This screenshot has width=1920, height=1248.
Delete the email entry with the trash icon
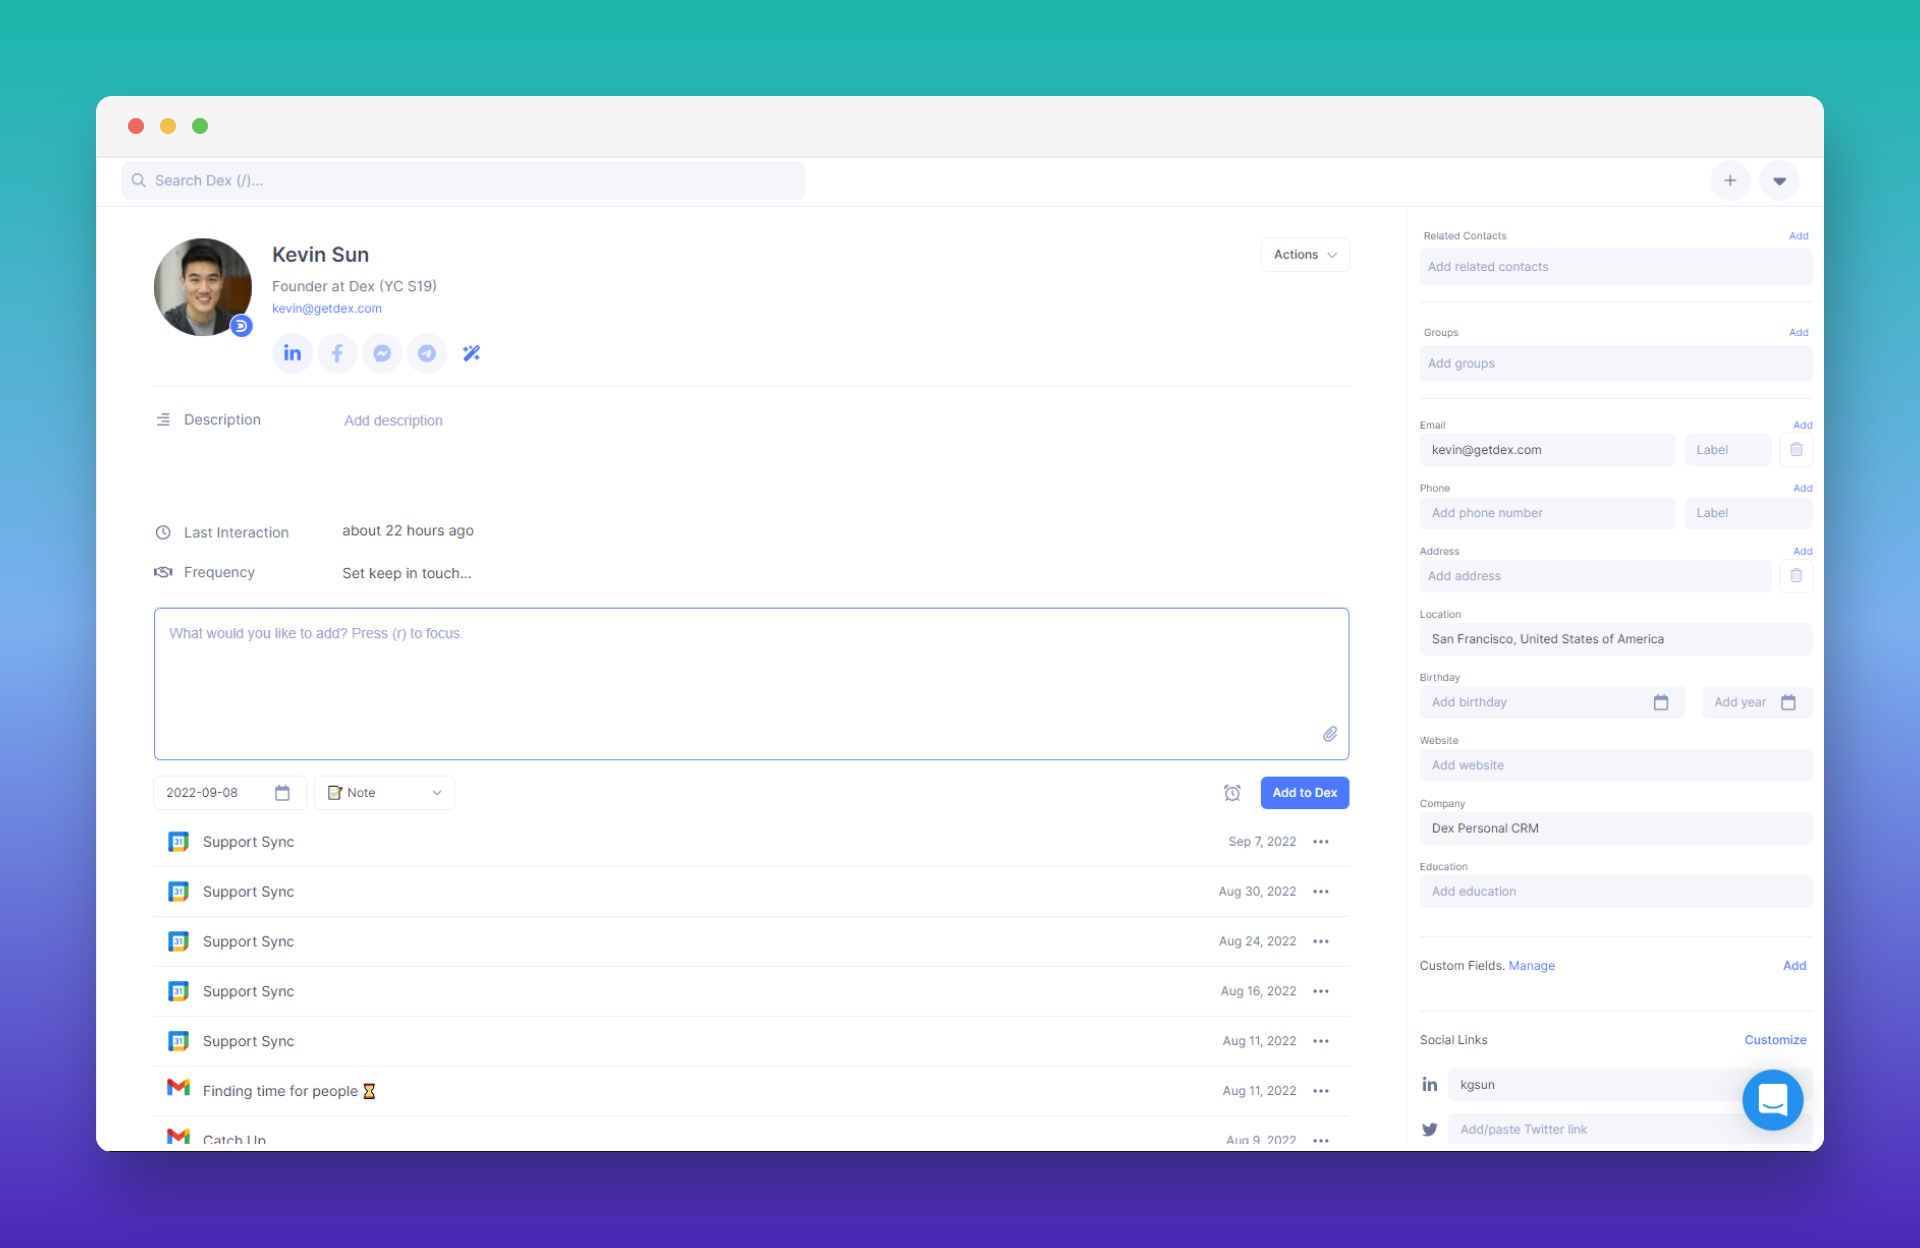(x=1796, y=450)
